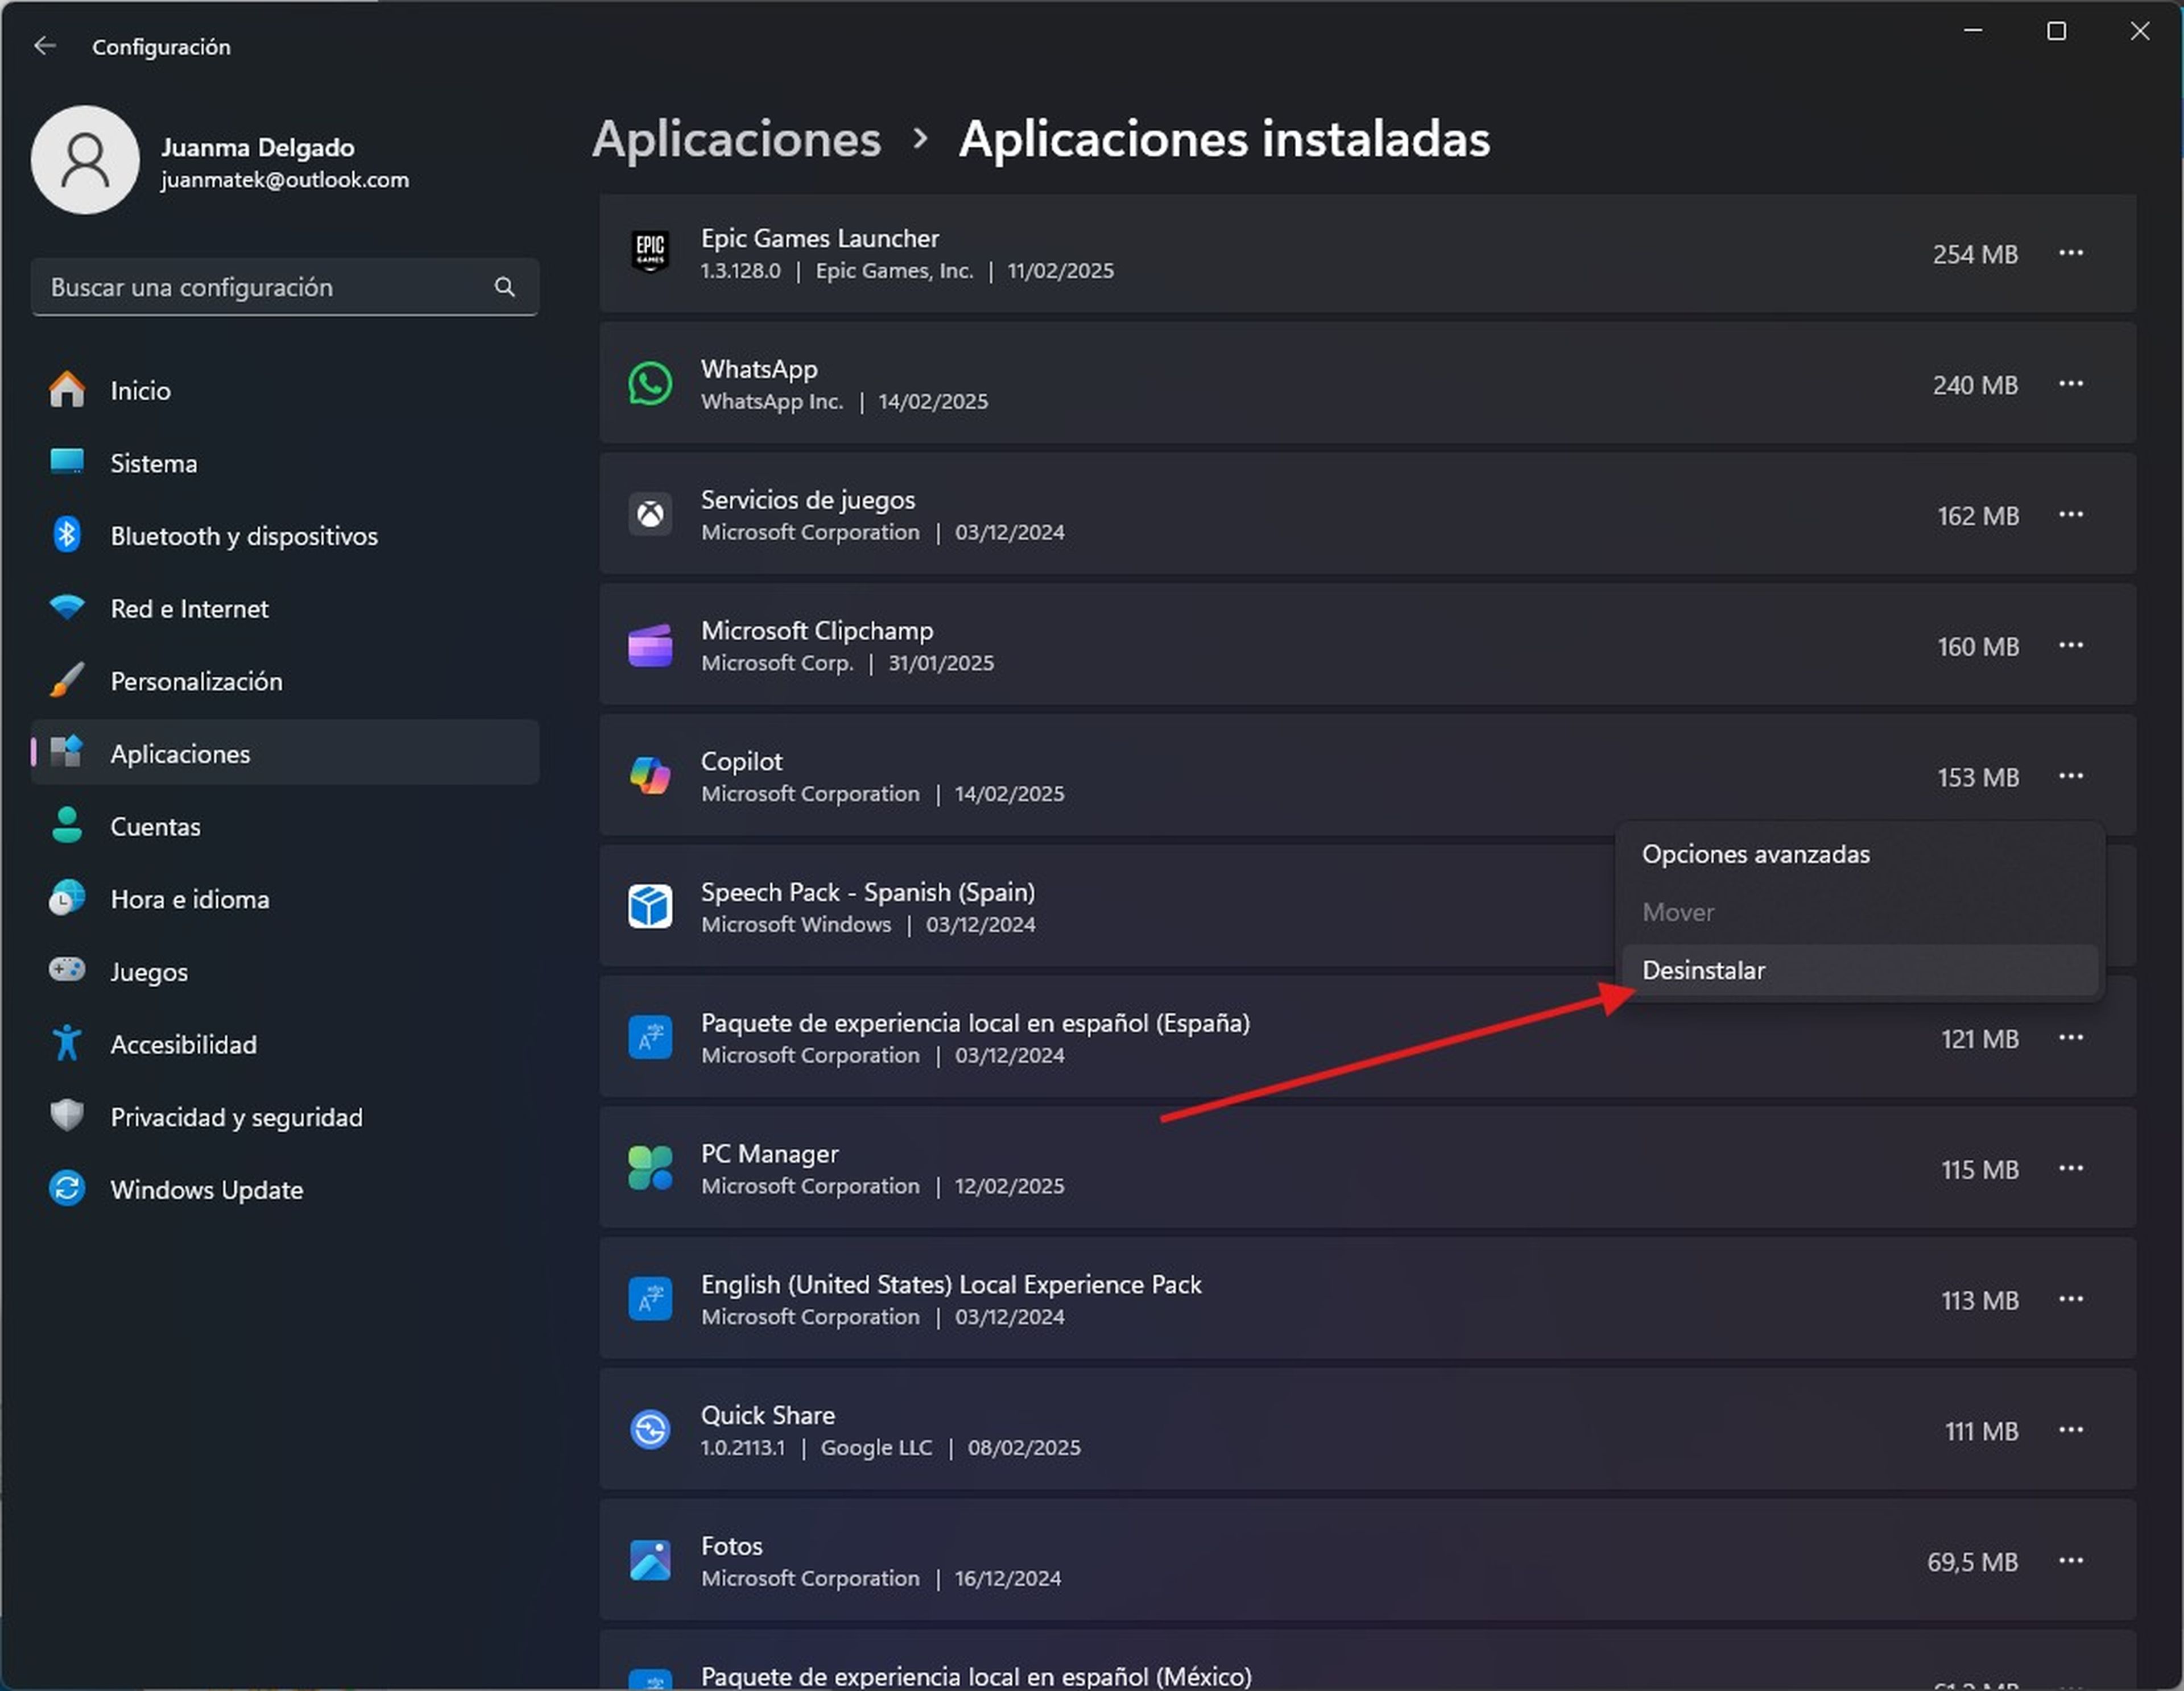2184x1691 pixels.
Task: Click the 69,5 MB size value
Action: click(x=1973, y=1562)
